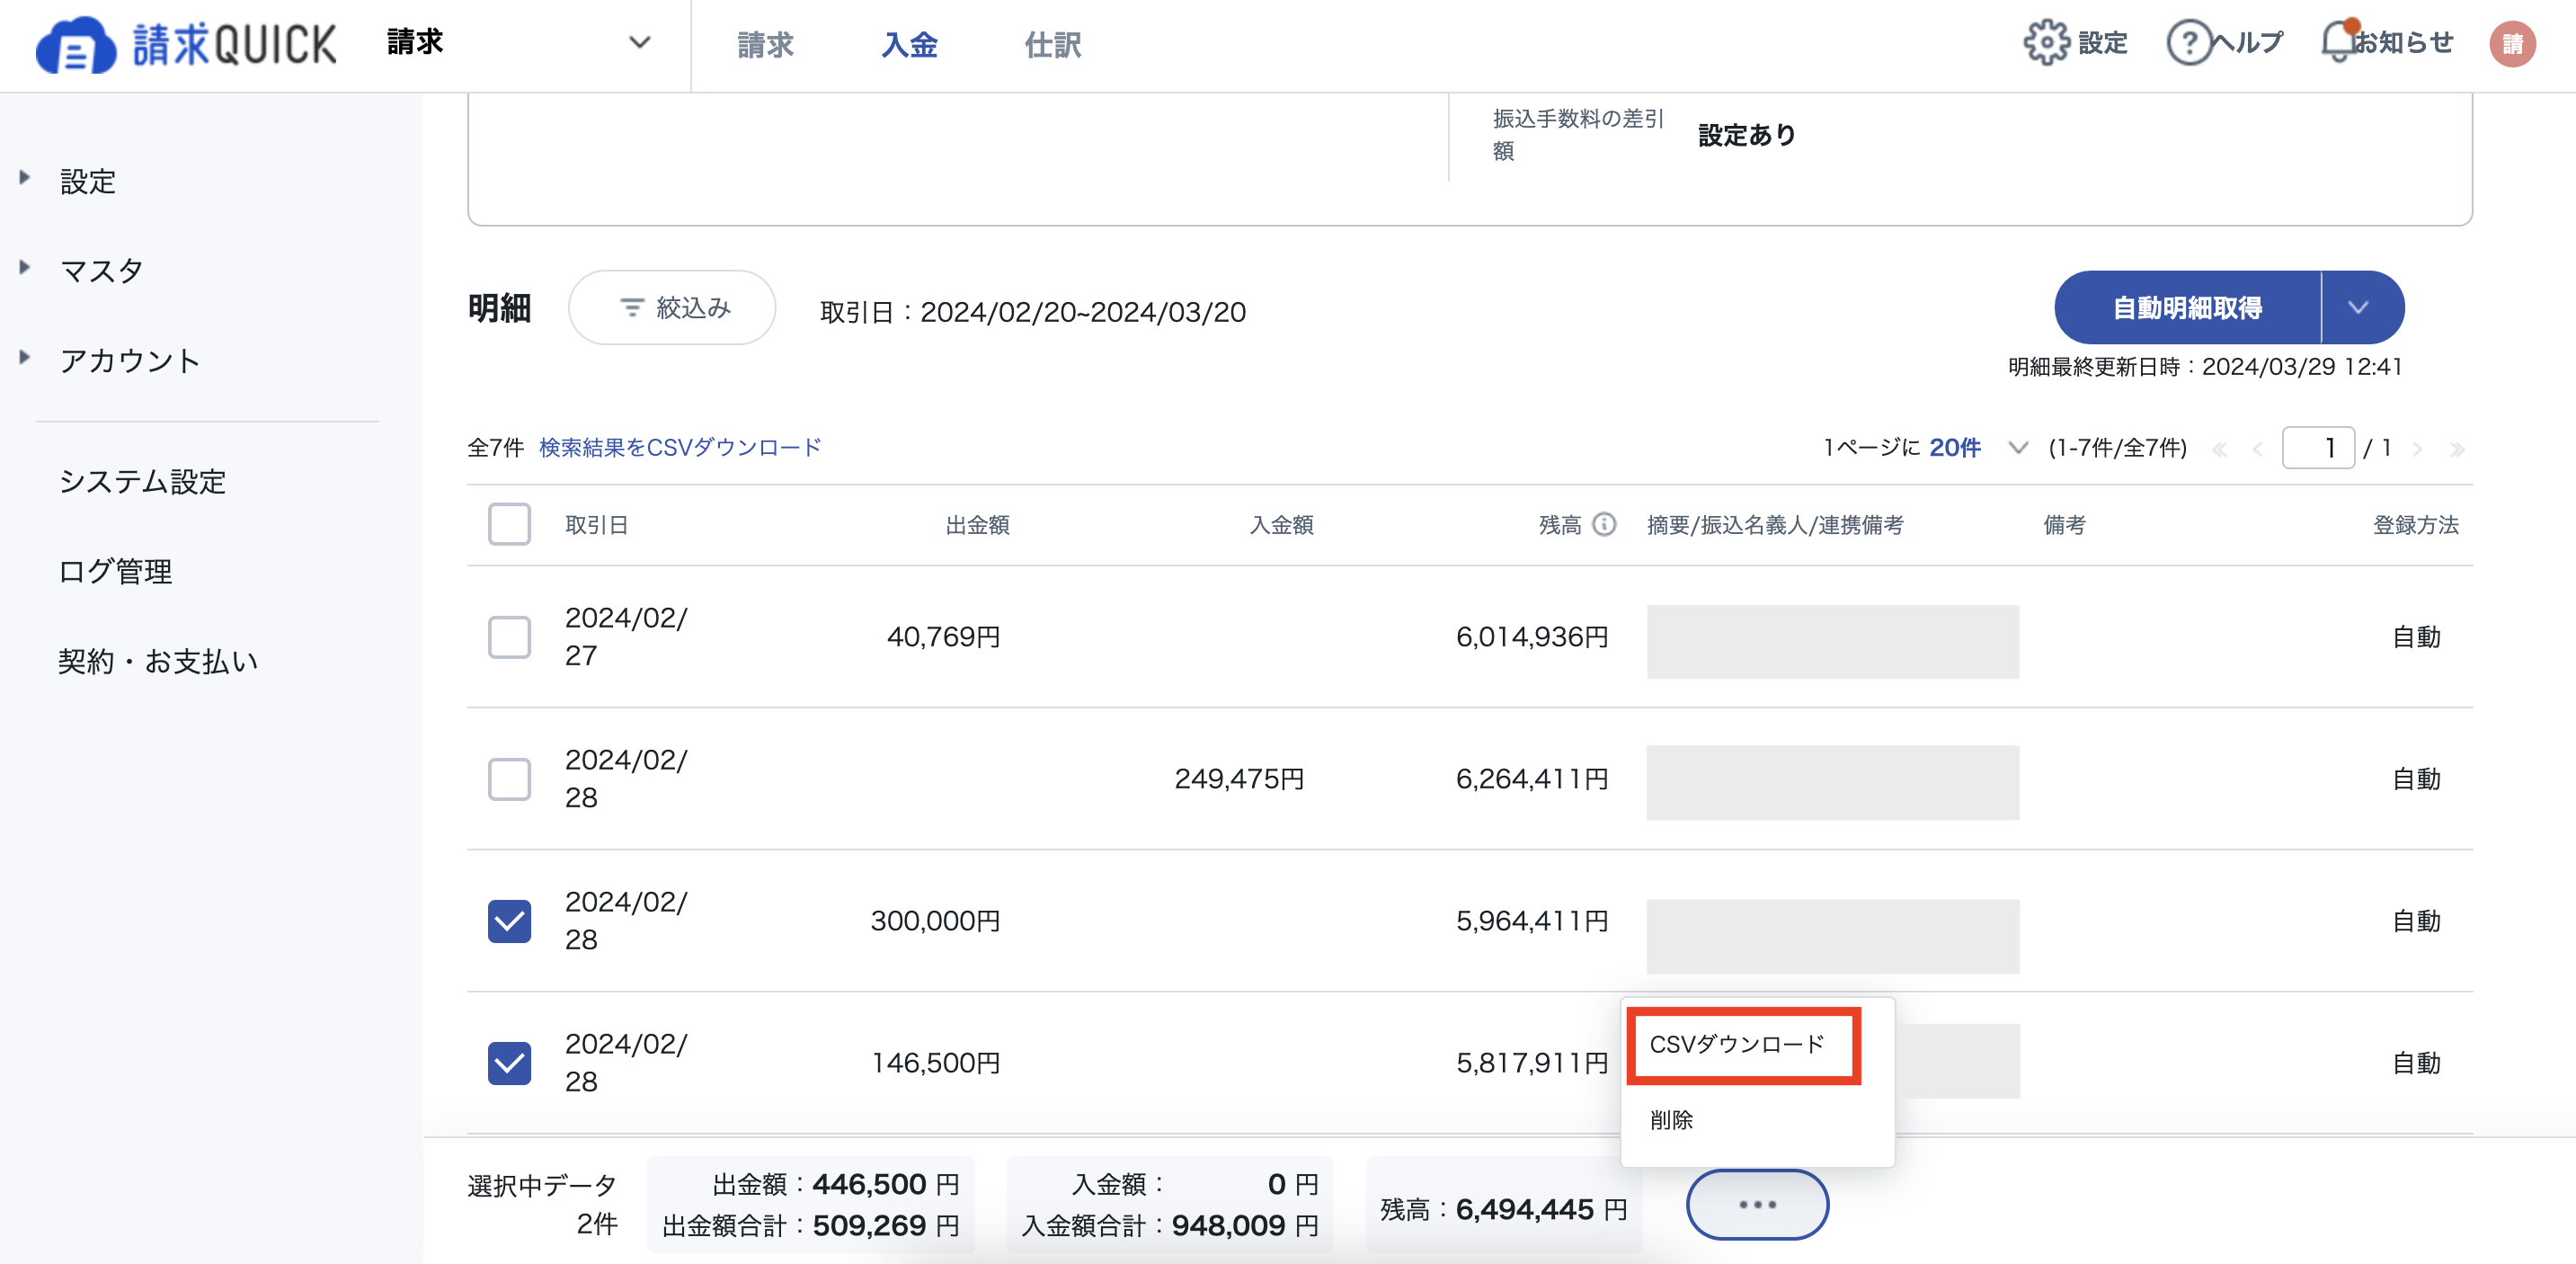Image resolution: width=2576 pixels, height=1264 pixels.
Task: Open システム設定 in the sidebar
Action: (x=143, y=482)
